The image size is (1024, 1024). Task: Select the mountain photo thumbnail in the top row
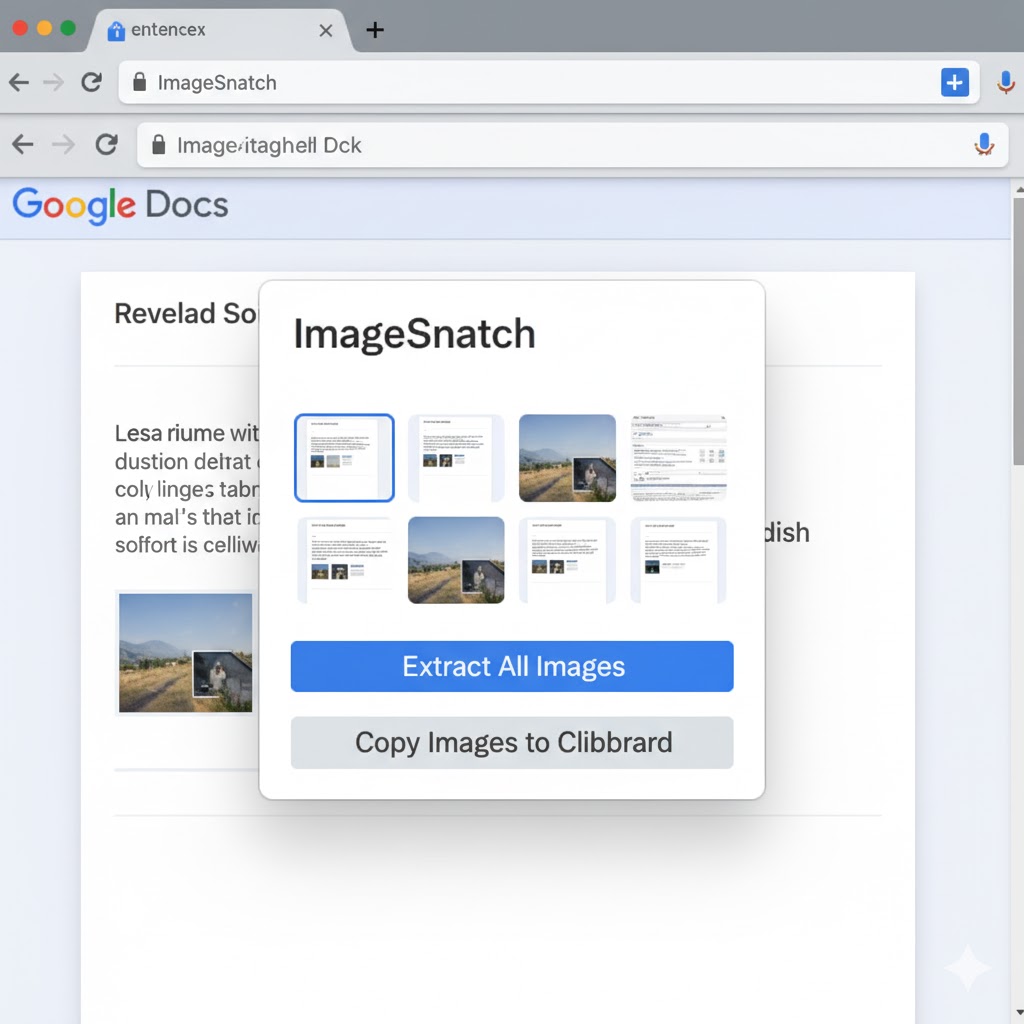[567, 457]
